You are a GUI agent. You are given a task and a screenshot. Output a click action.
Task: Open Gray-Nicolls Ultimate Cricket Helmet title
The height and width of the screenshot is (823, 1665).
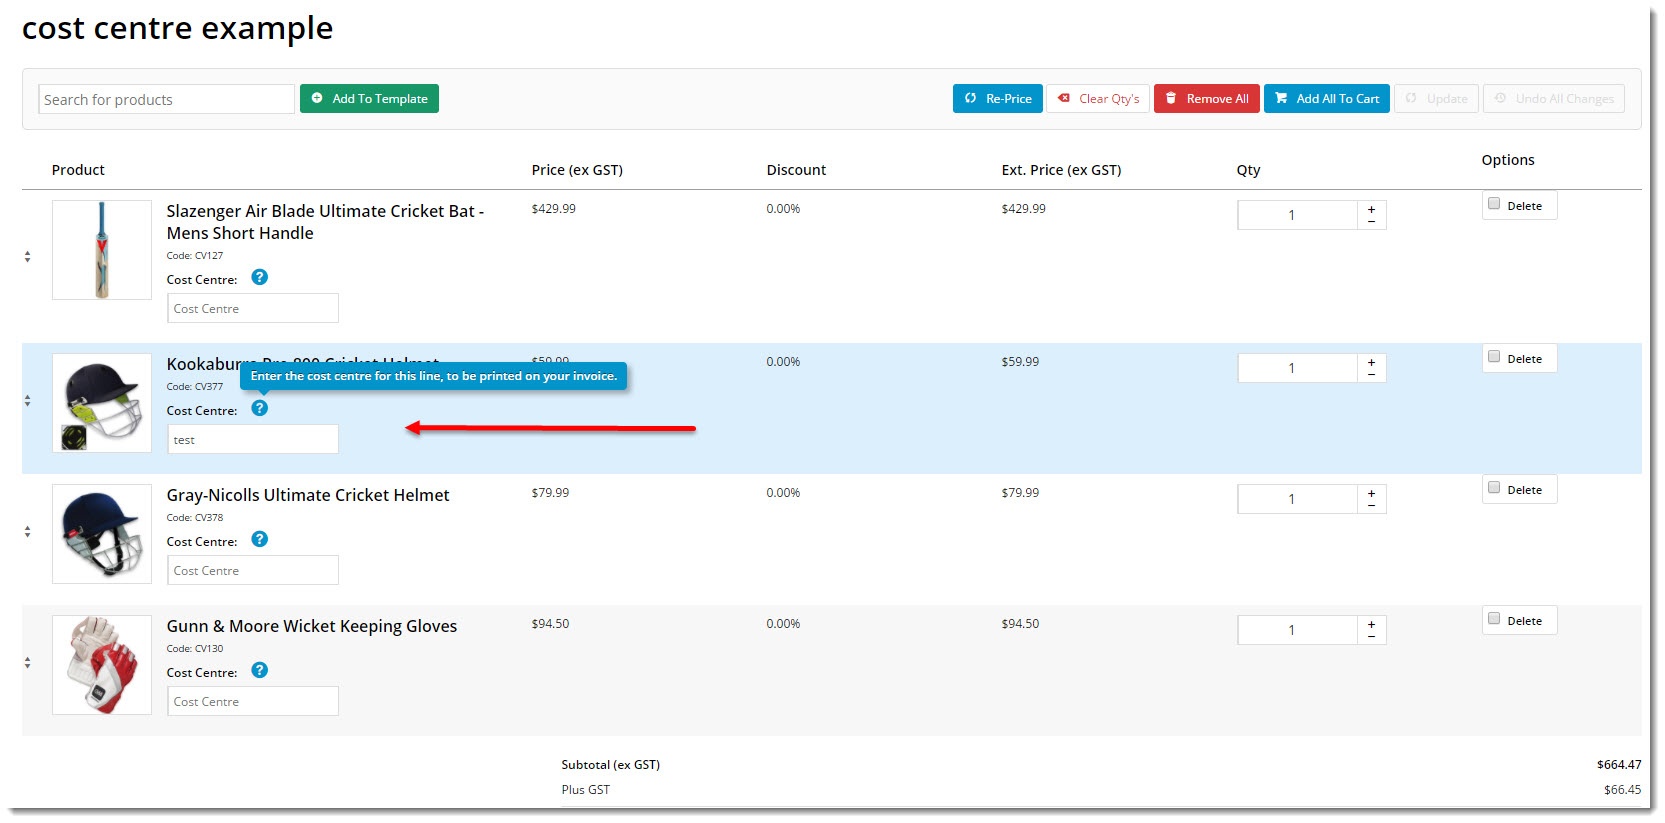tap(308, 495)
